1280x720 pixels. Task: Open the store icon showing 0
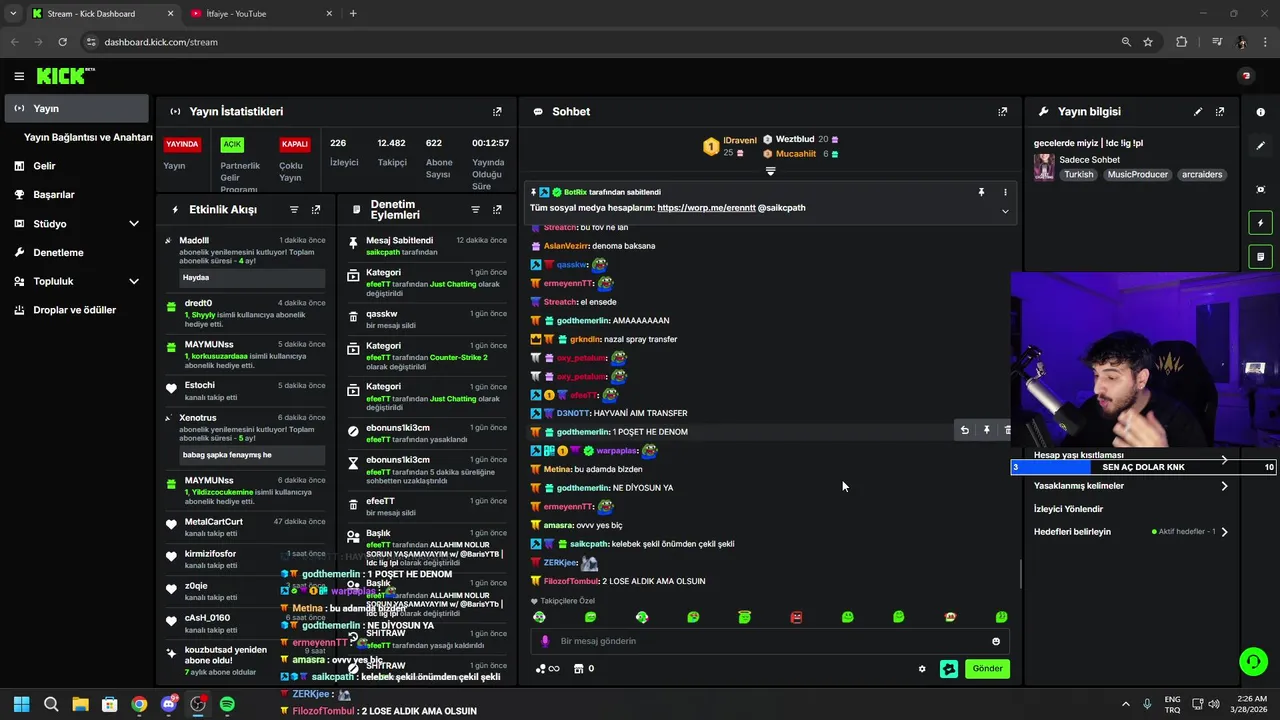pyautogui.click(x=585, y=669)
